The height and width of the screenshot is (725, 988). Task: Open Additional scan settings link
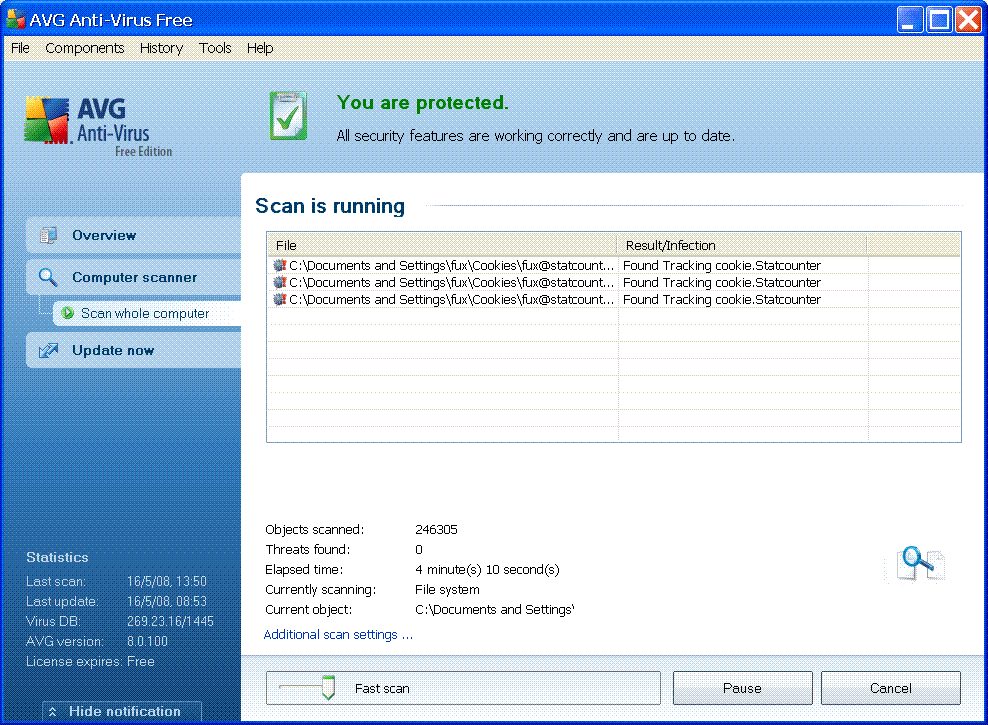[338, 634]
